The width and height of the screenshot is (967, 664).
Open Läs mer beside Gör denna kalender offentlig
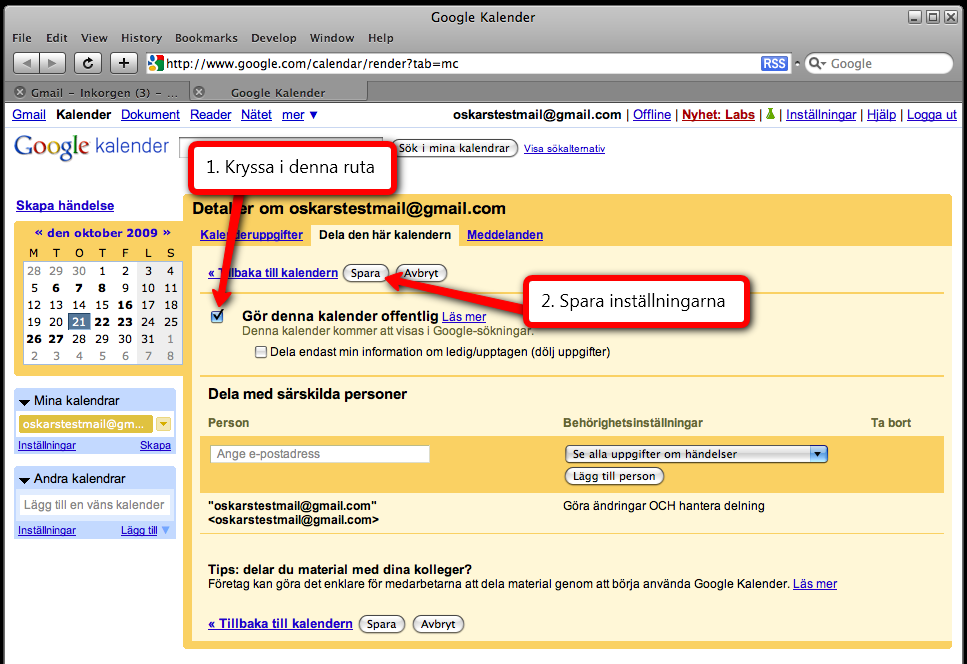tap(464, 317)
